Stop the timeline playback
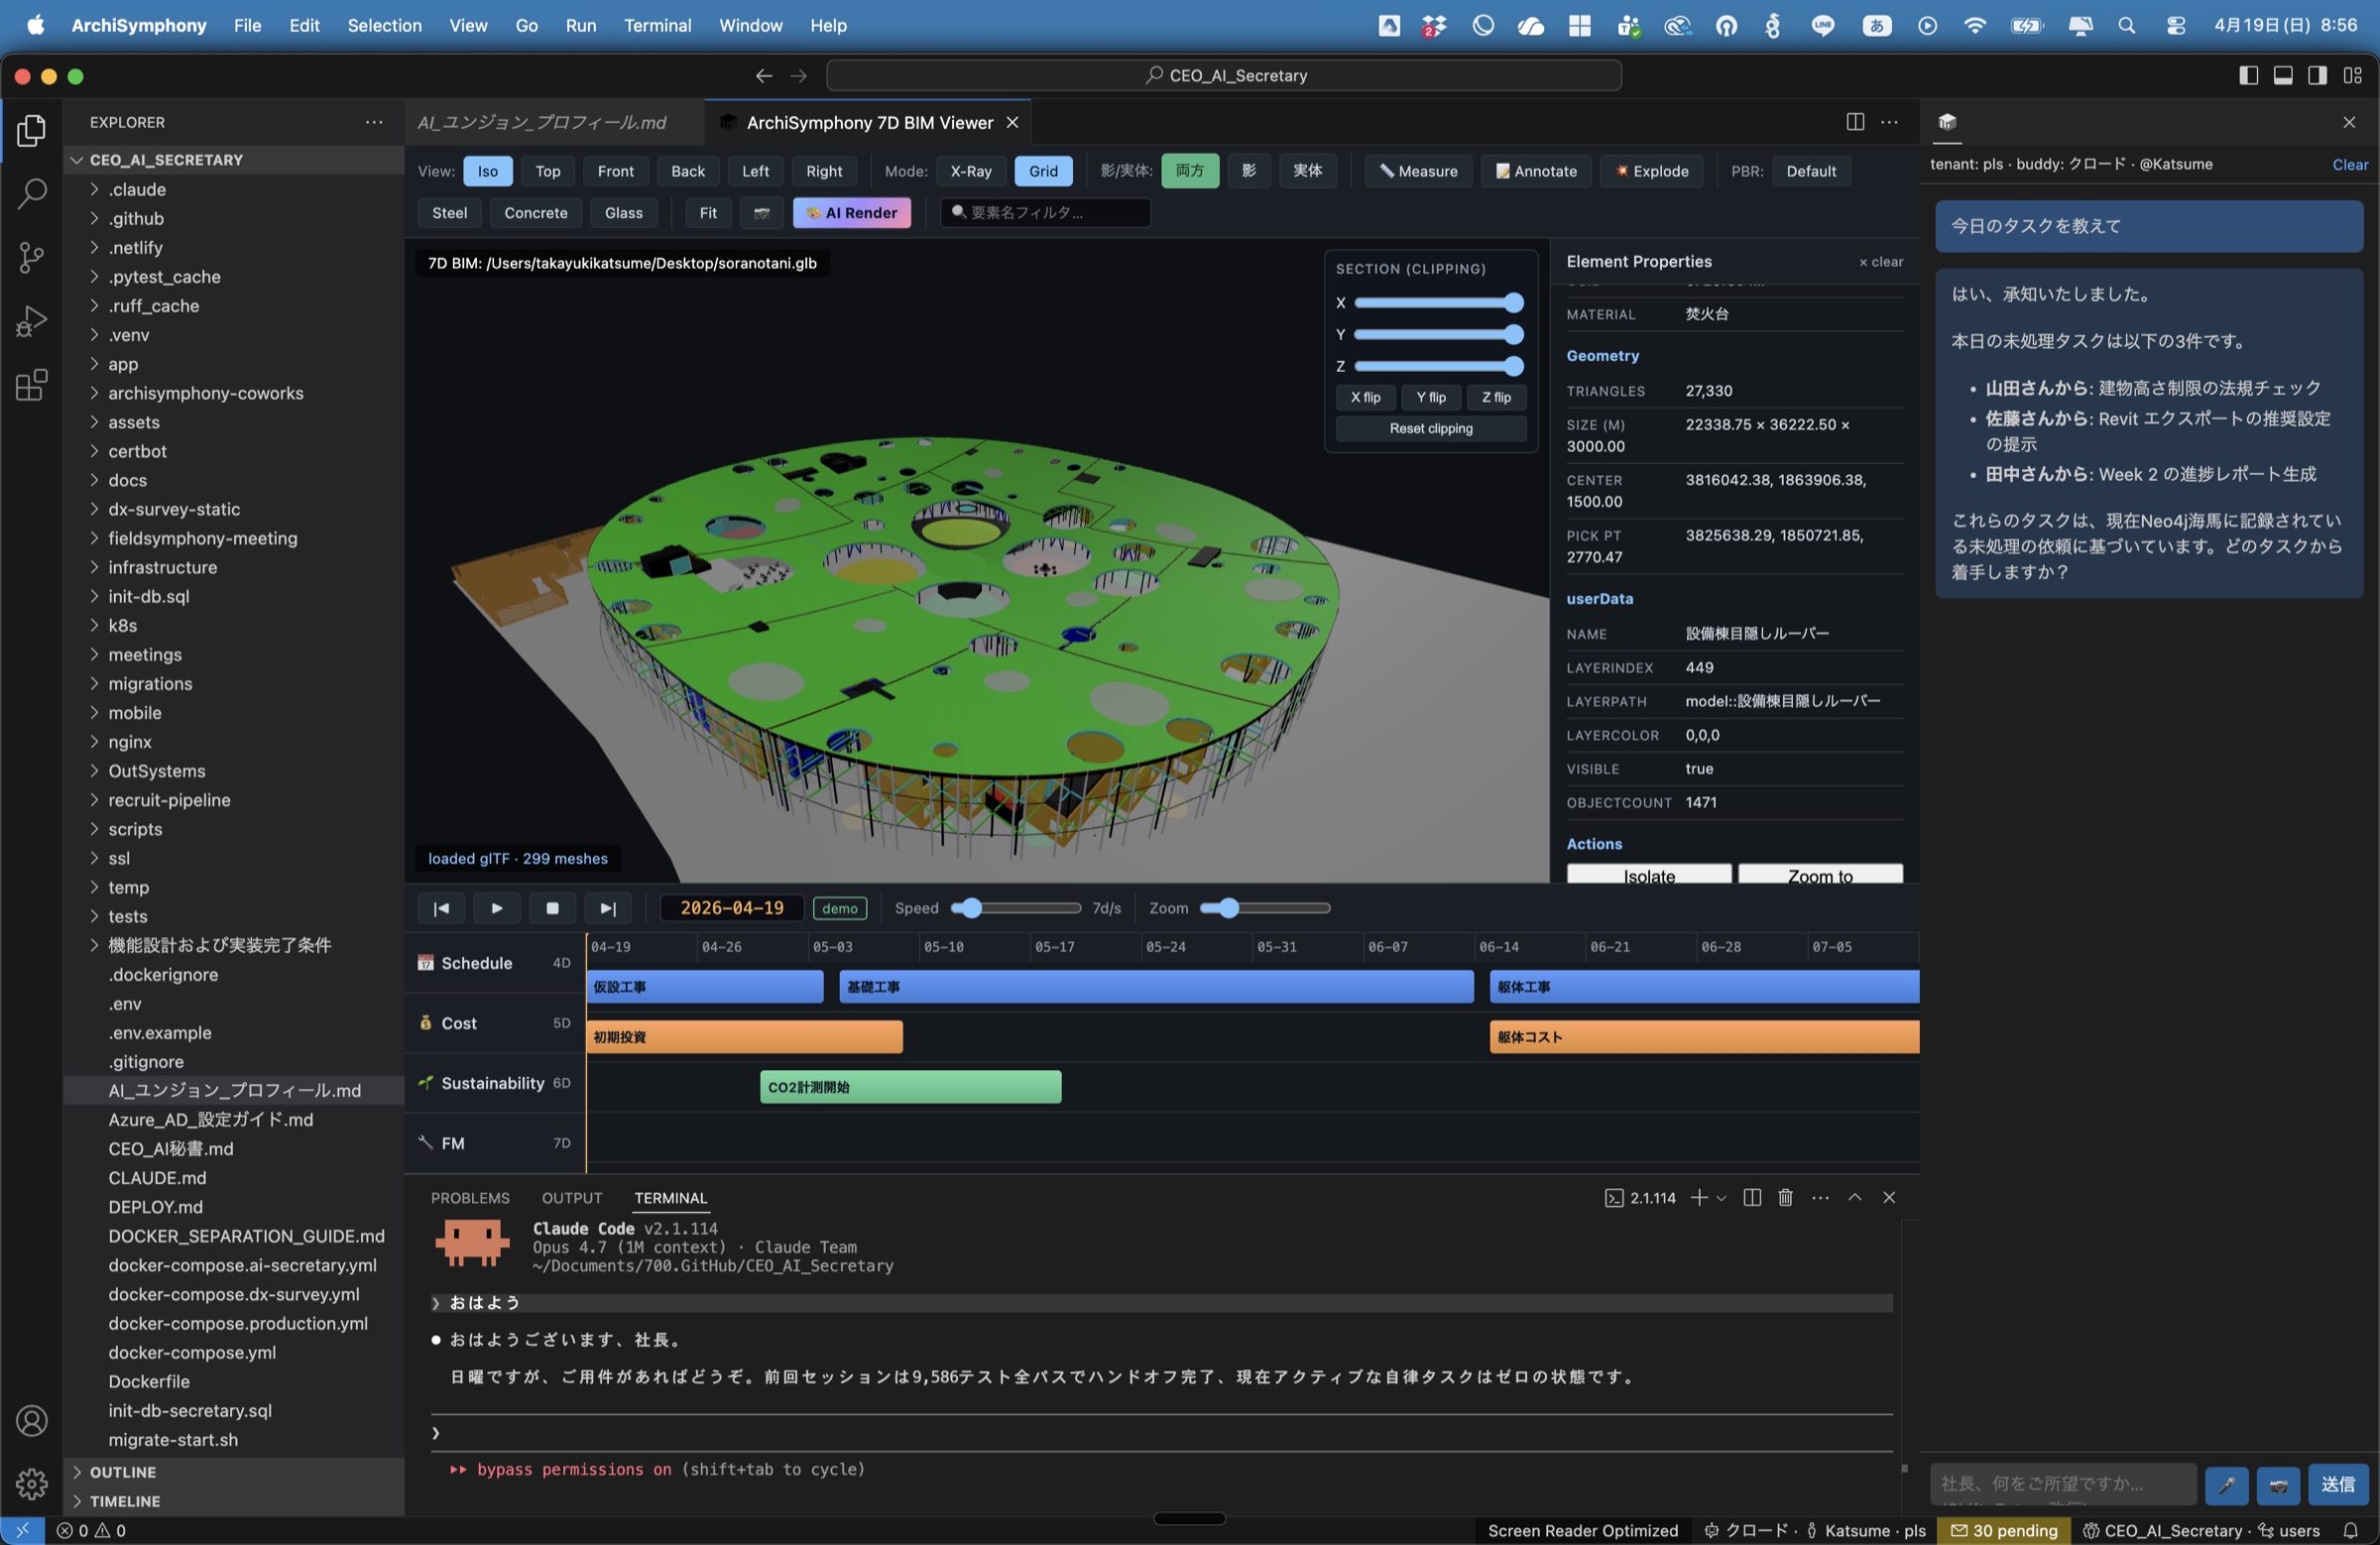Screen dimensions: 2380x1545 (552, 908)
